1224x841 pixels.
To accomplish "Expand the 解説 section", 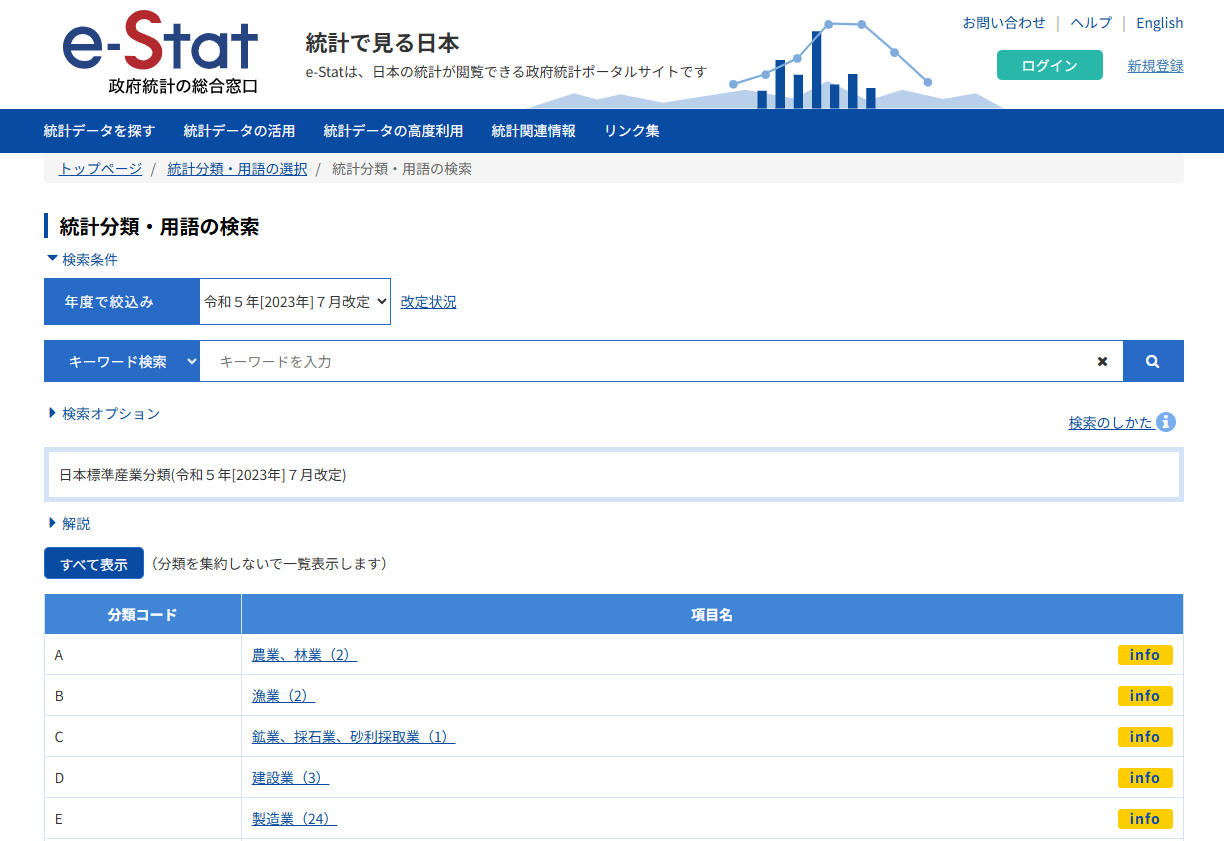I will (x=69, y=523).
